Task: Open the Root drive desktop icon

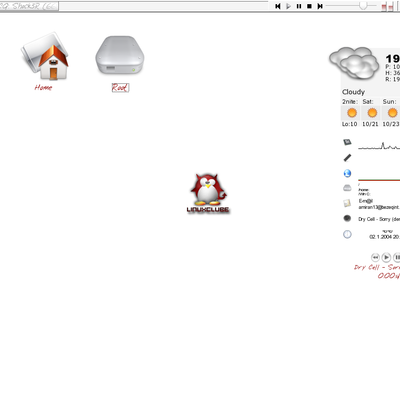Action: pos(120,55)
